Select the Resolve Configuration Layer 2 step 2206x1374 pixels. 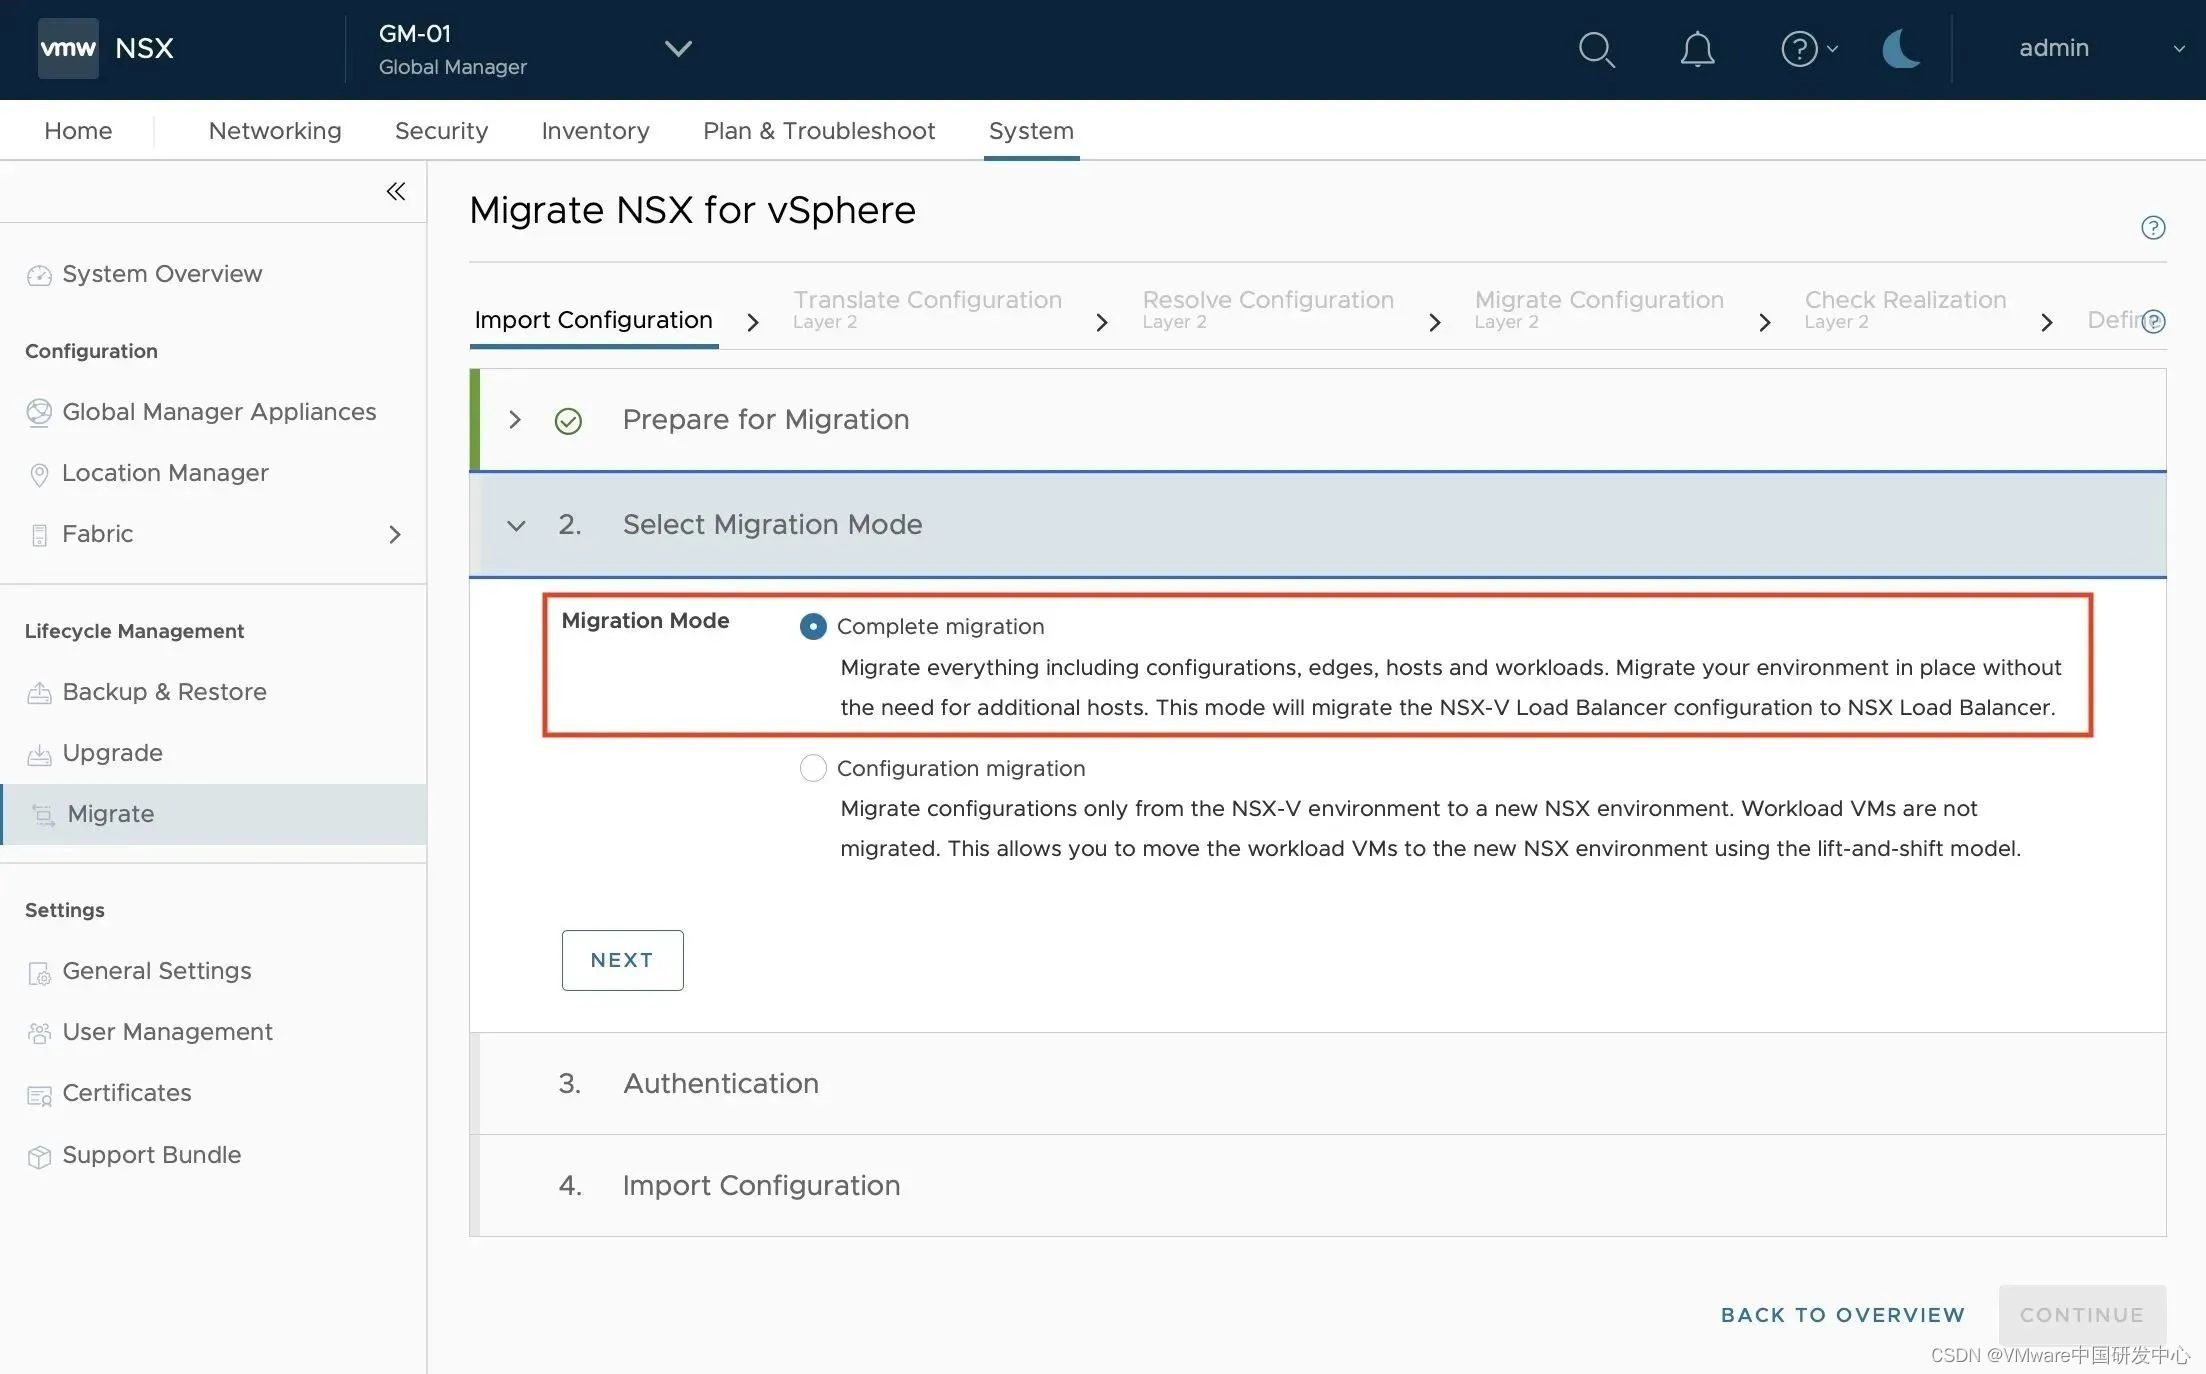(x=1268, y=309)
